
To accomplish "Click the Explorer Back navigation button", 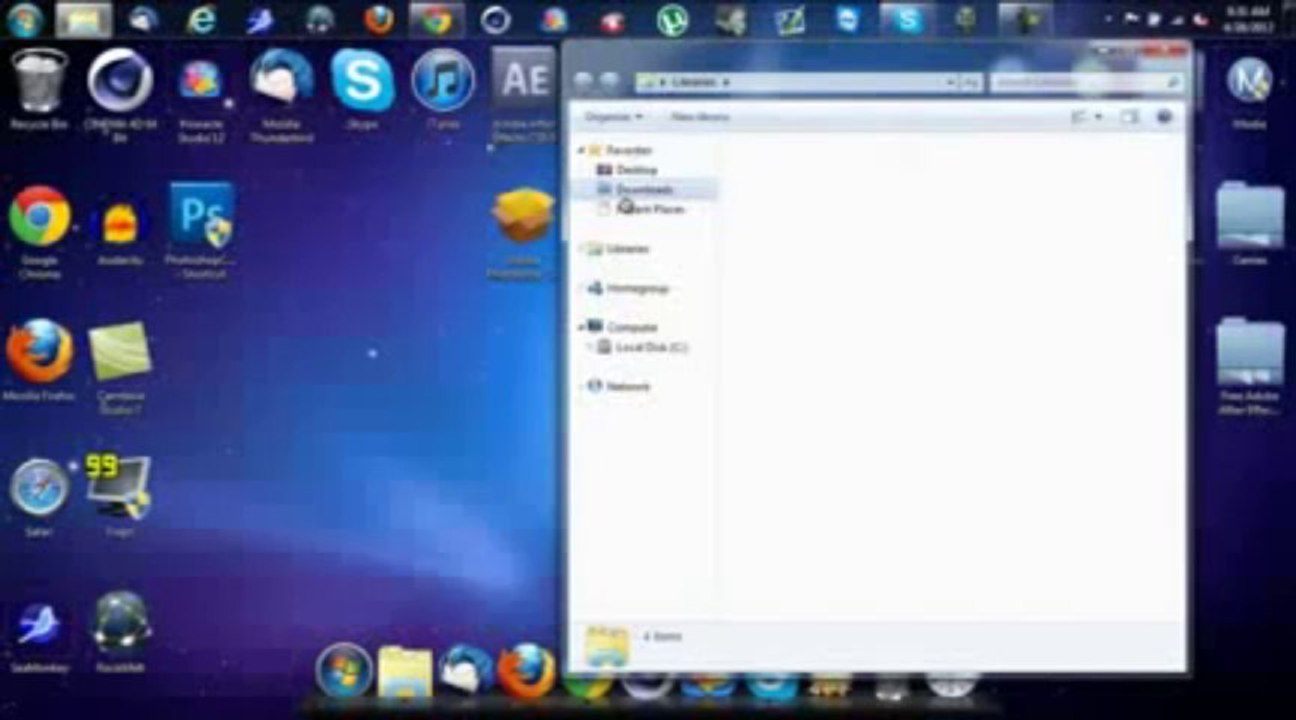I will [x=583, y=82].
